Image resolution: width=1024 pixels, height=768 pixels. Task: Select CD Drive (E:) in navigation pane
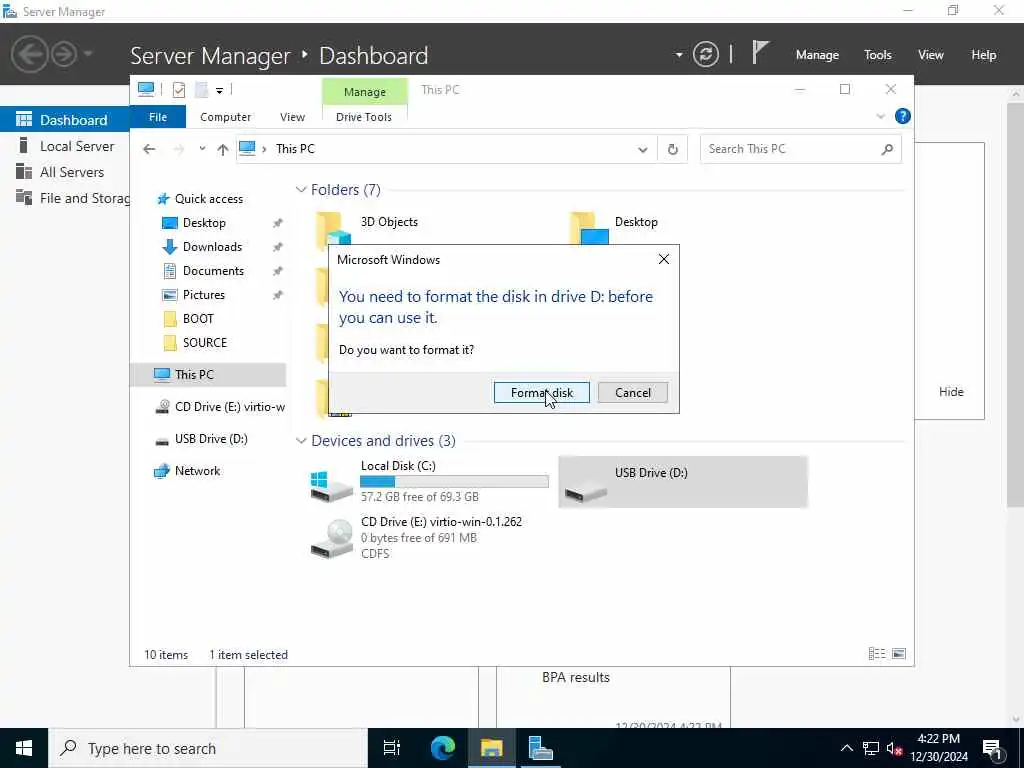[220, 407]
